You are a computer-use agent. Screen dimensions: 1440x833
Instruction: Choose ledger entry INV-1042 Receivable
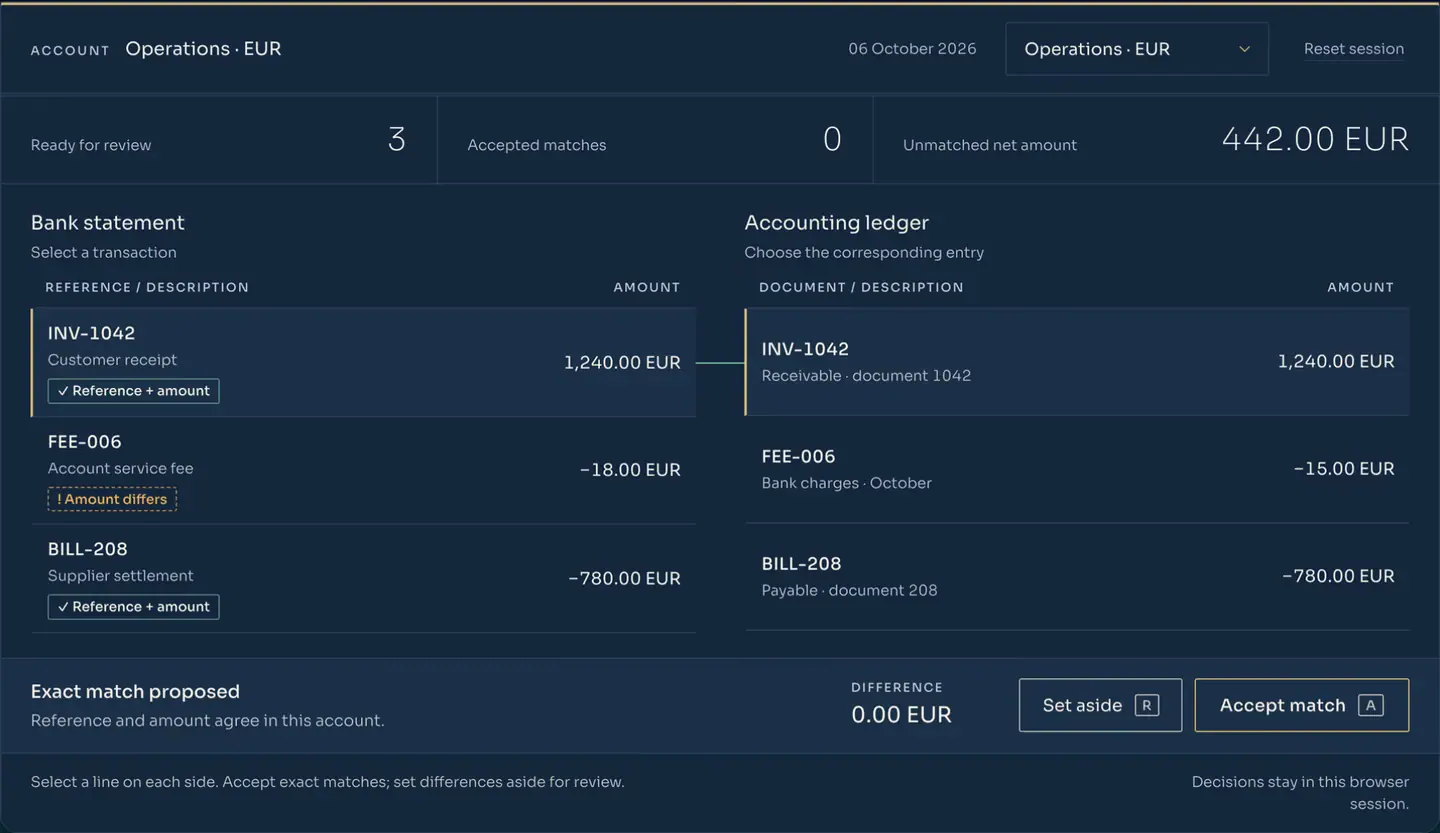pos(1077,362)
